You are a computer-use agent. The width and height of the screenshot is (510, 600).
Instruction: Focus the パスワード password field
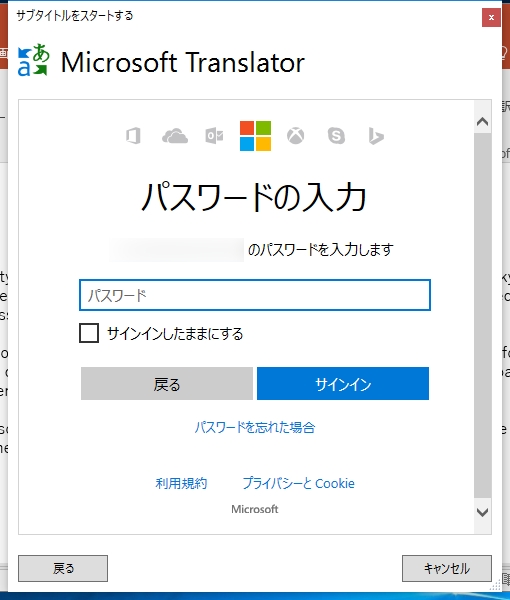coord(255,295)
